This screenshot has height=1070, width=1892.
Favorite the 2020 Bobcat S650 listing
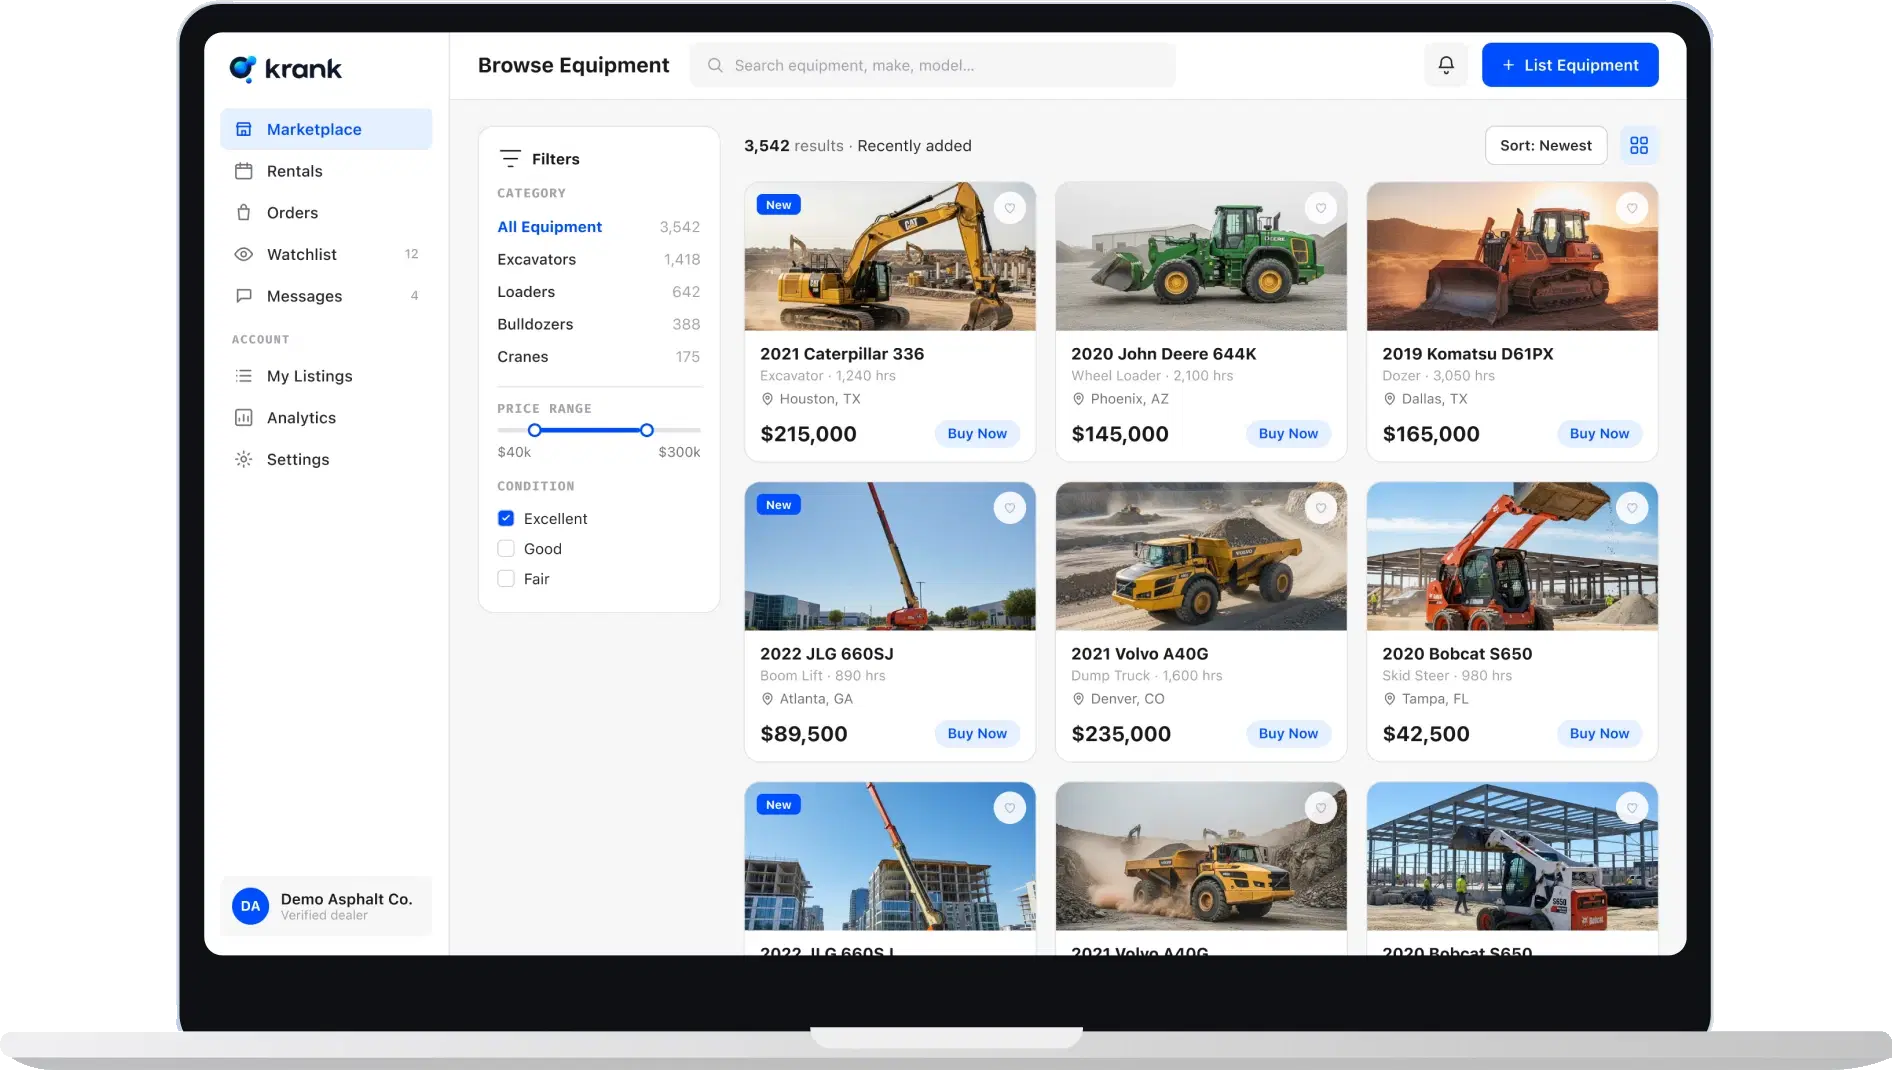[x=1632, y=508]
